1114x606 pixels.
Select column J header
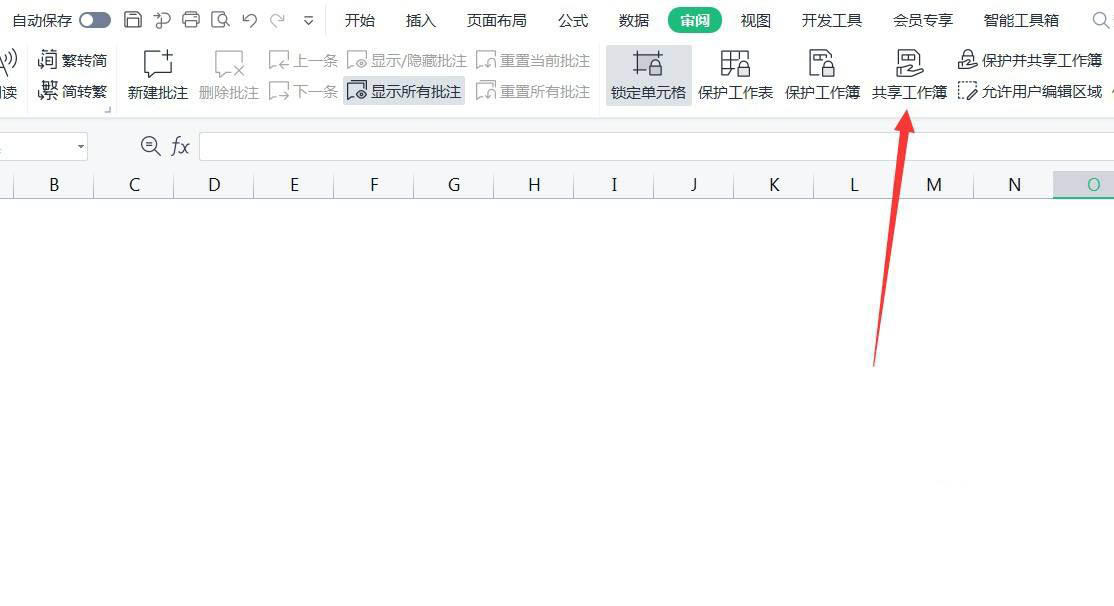click(693, 185)
